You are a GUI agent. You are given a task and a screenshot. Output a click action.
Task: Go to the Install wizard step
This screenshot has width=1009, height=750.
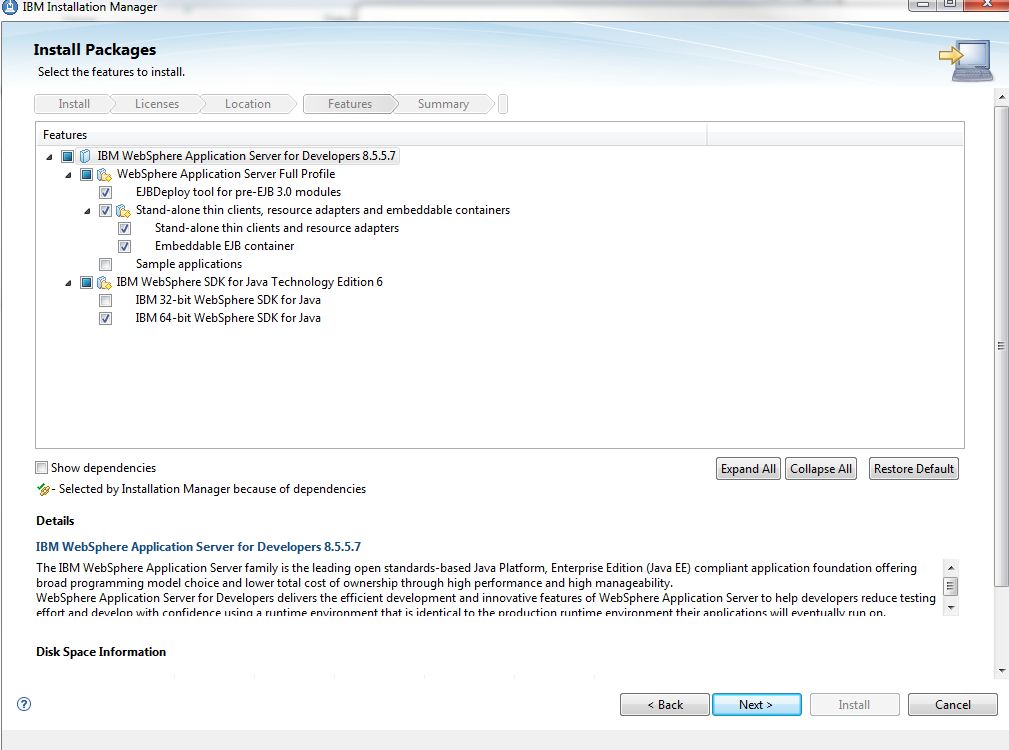click(x=74, y=104)
